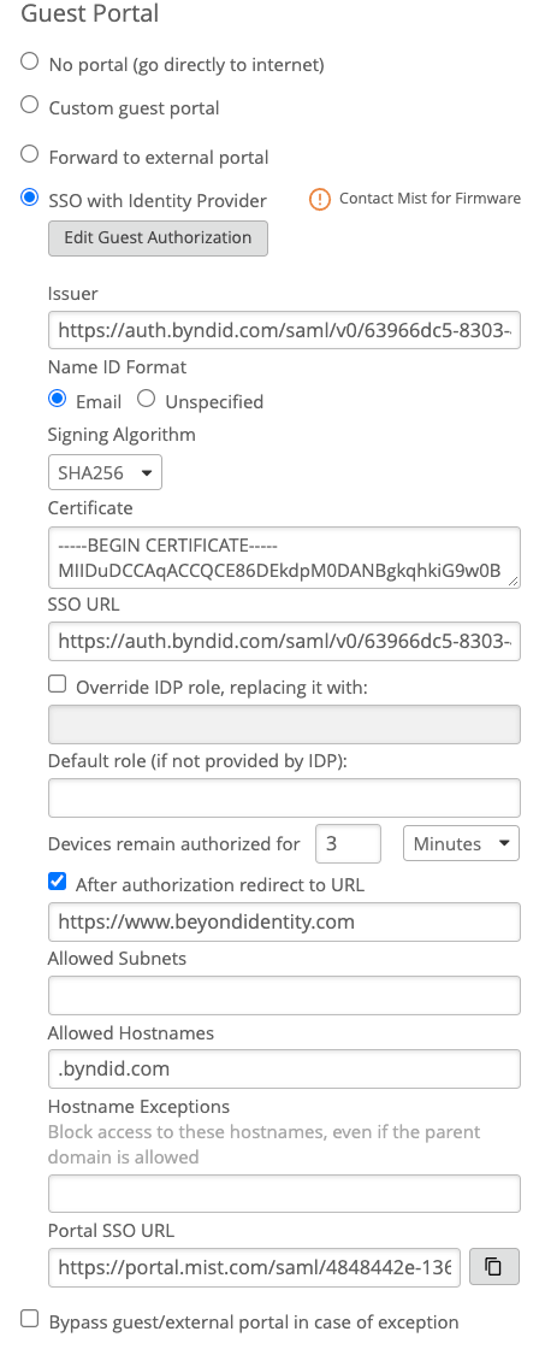546x1350 pixels.
Task: Click the Default role input field
Action: tap(284, 798)
